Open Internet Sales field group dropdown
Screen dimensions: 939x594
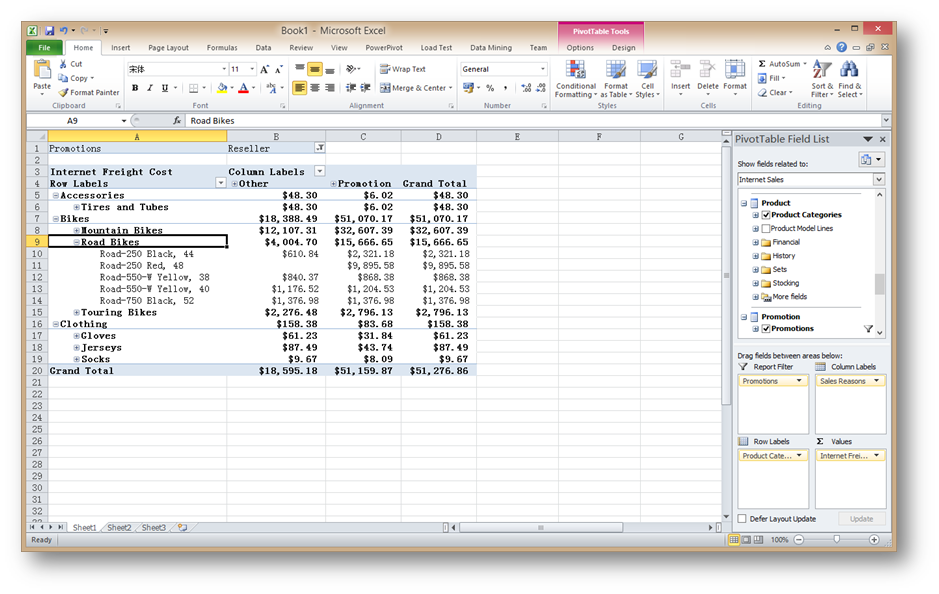879,180
